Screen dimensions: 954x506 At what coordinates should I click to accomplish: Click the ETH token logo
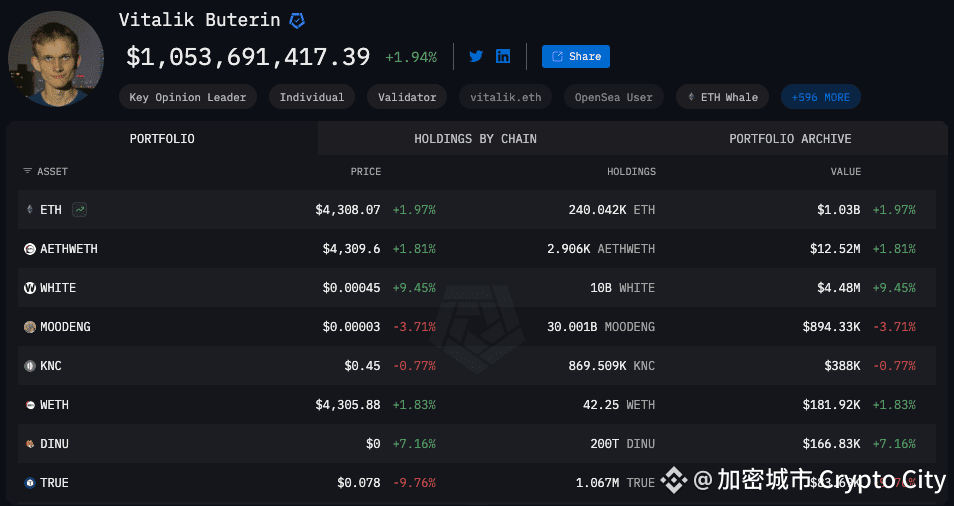(29, 210)
